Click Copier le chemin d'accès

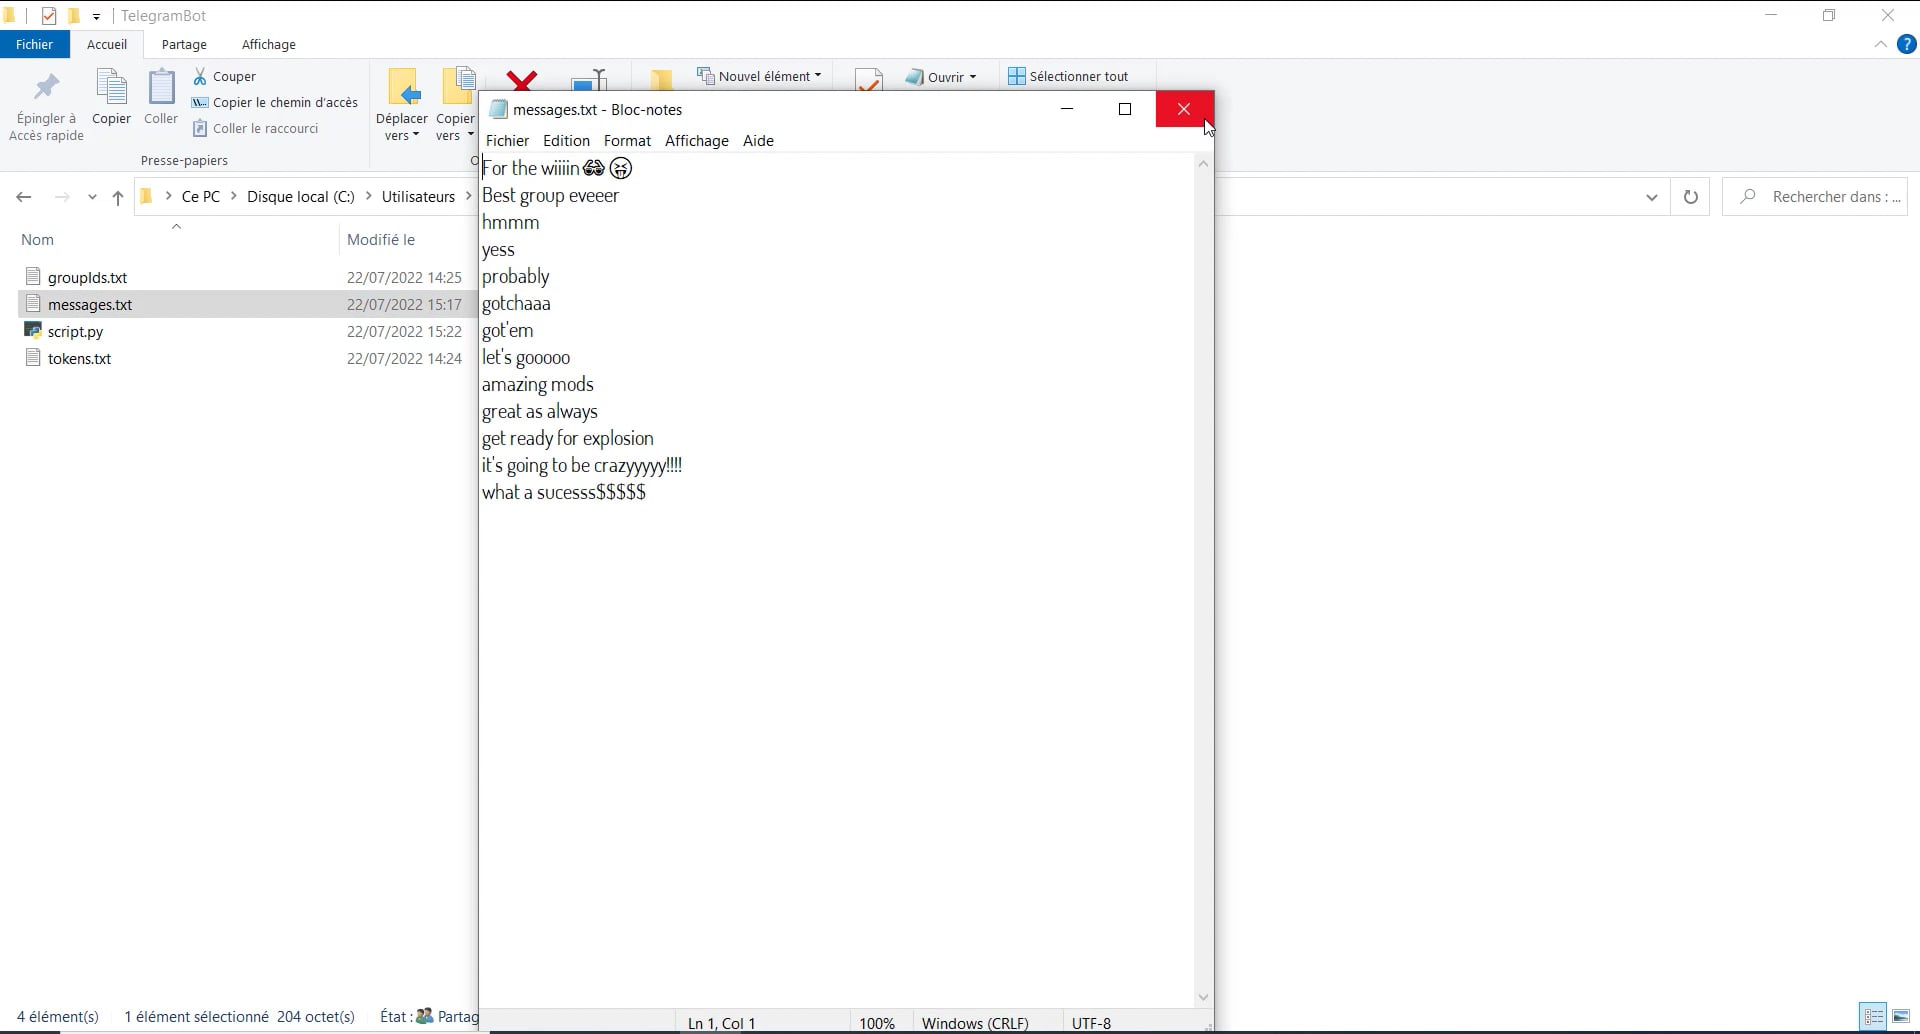[x=275, y=102]
